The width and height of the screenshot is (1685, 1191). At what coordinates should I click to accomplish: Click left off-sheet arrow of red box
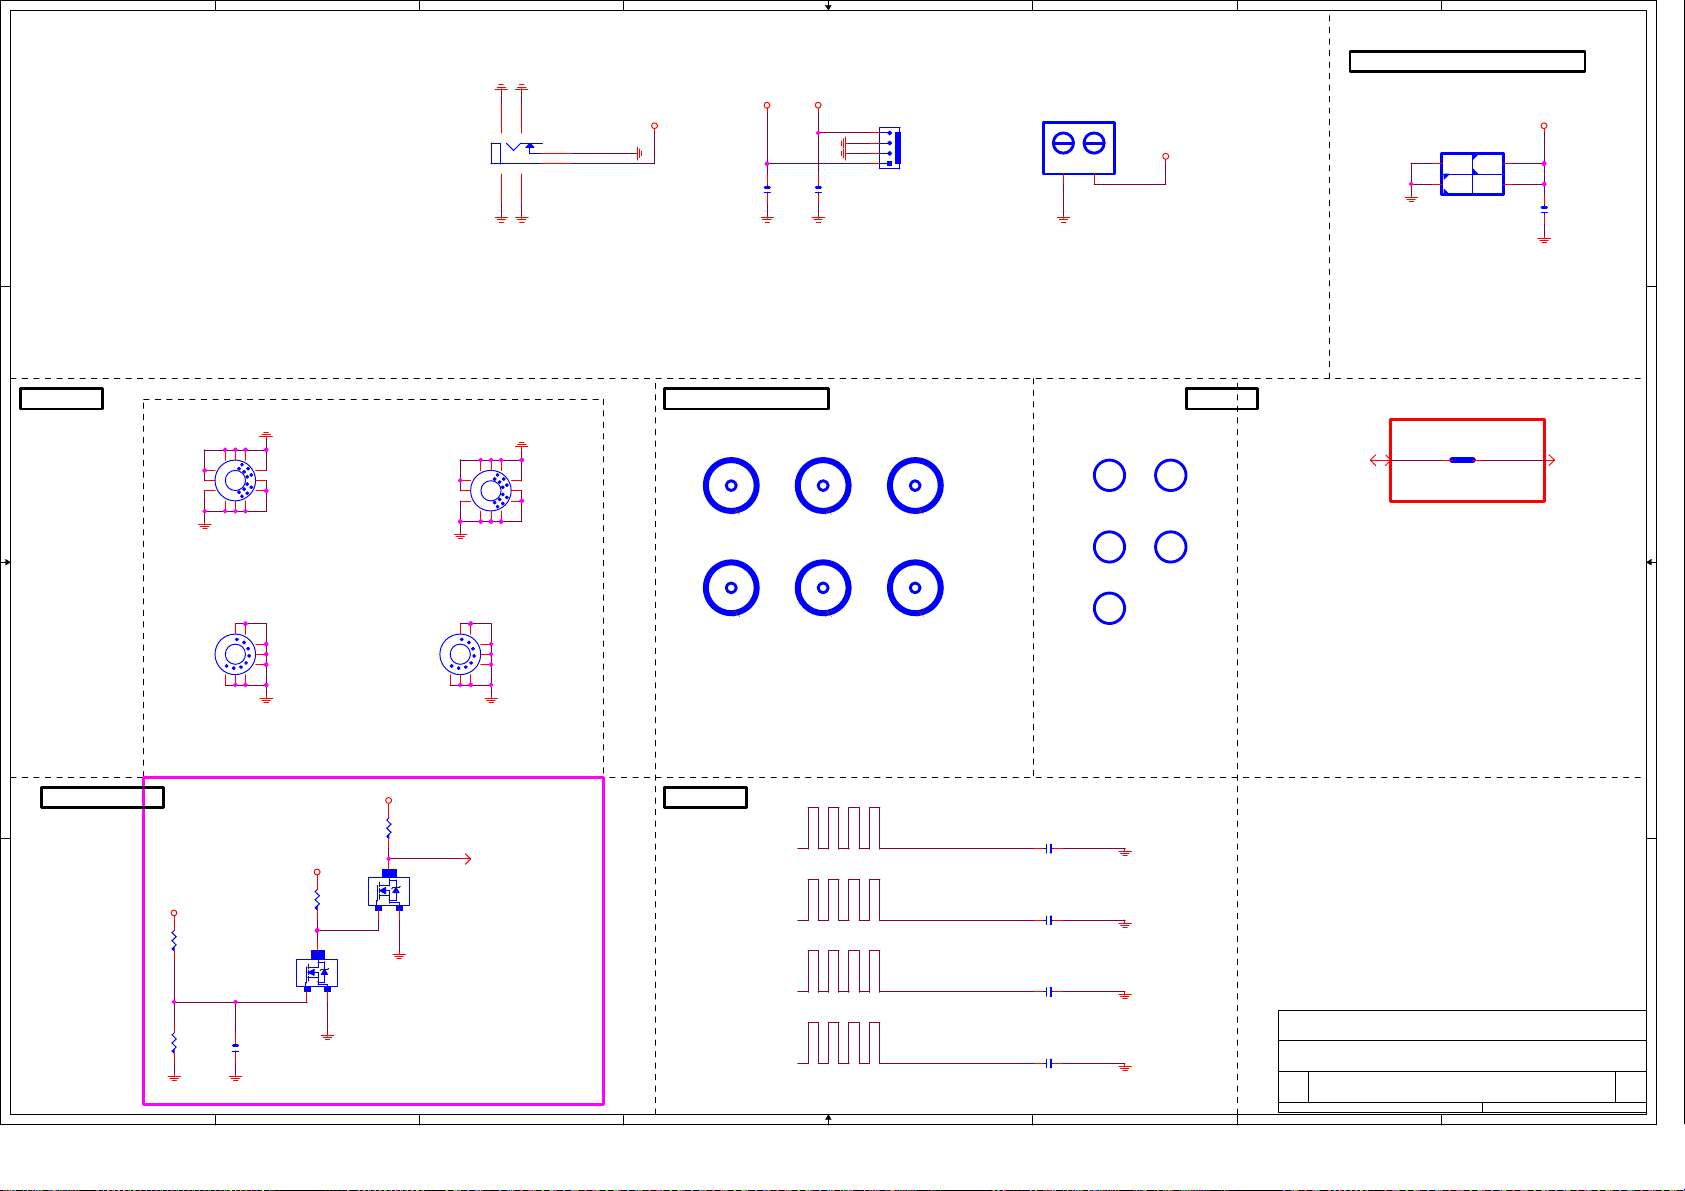[x=1380, y=460]
